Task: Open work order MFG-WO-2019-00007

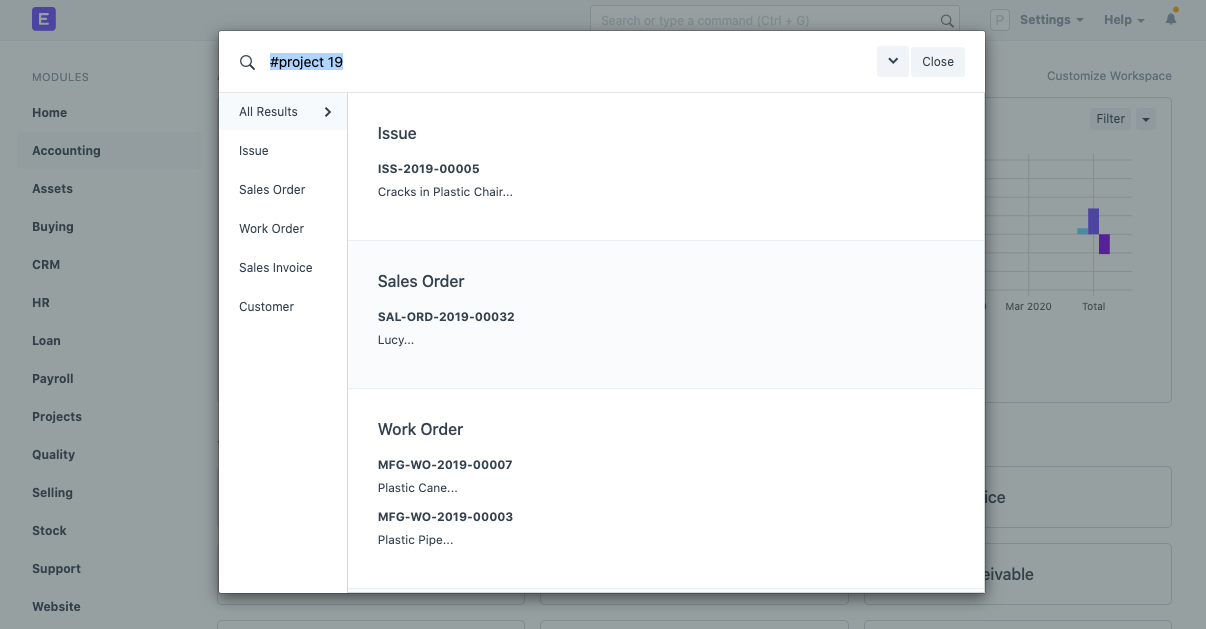Action: point(445,464)
